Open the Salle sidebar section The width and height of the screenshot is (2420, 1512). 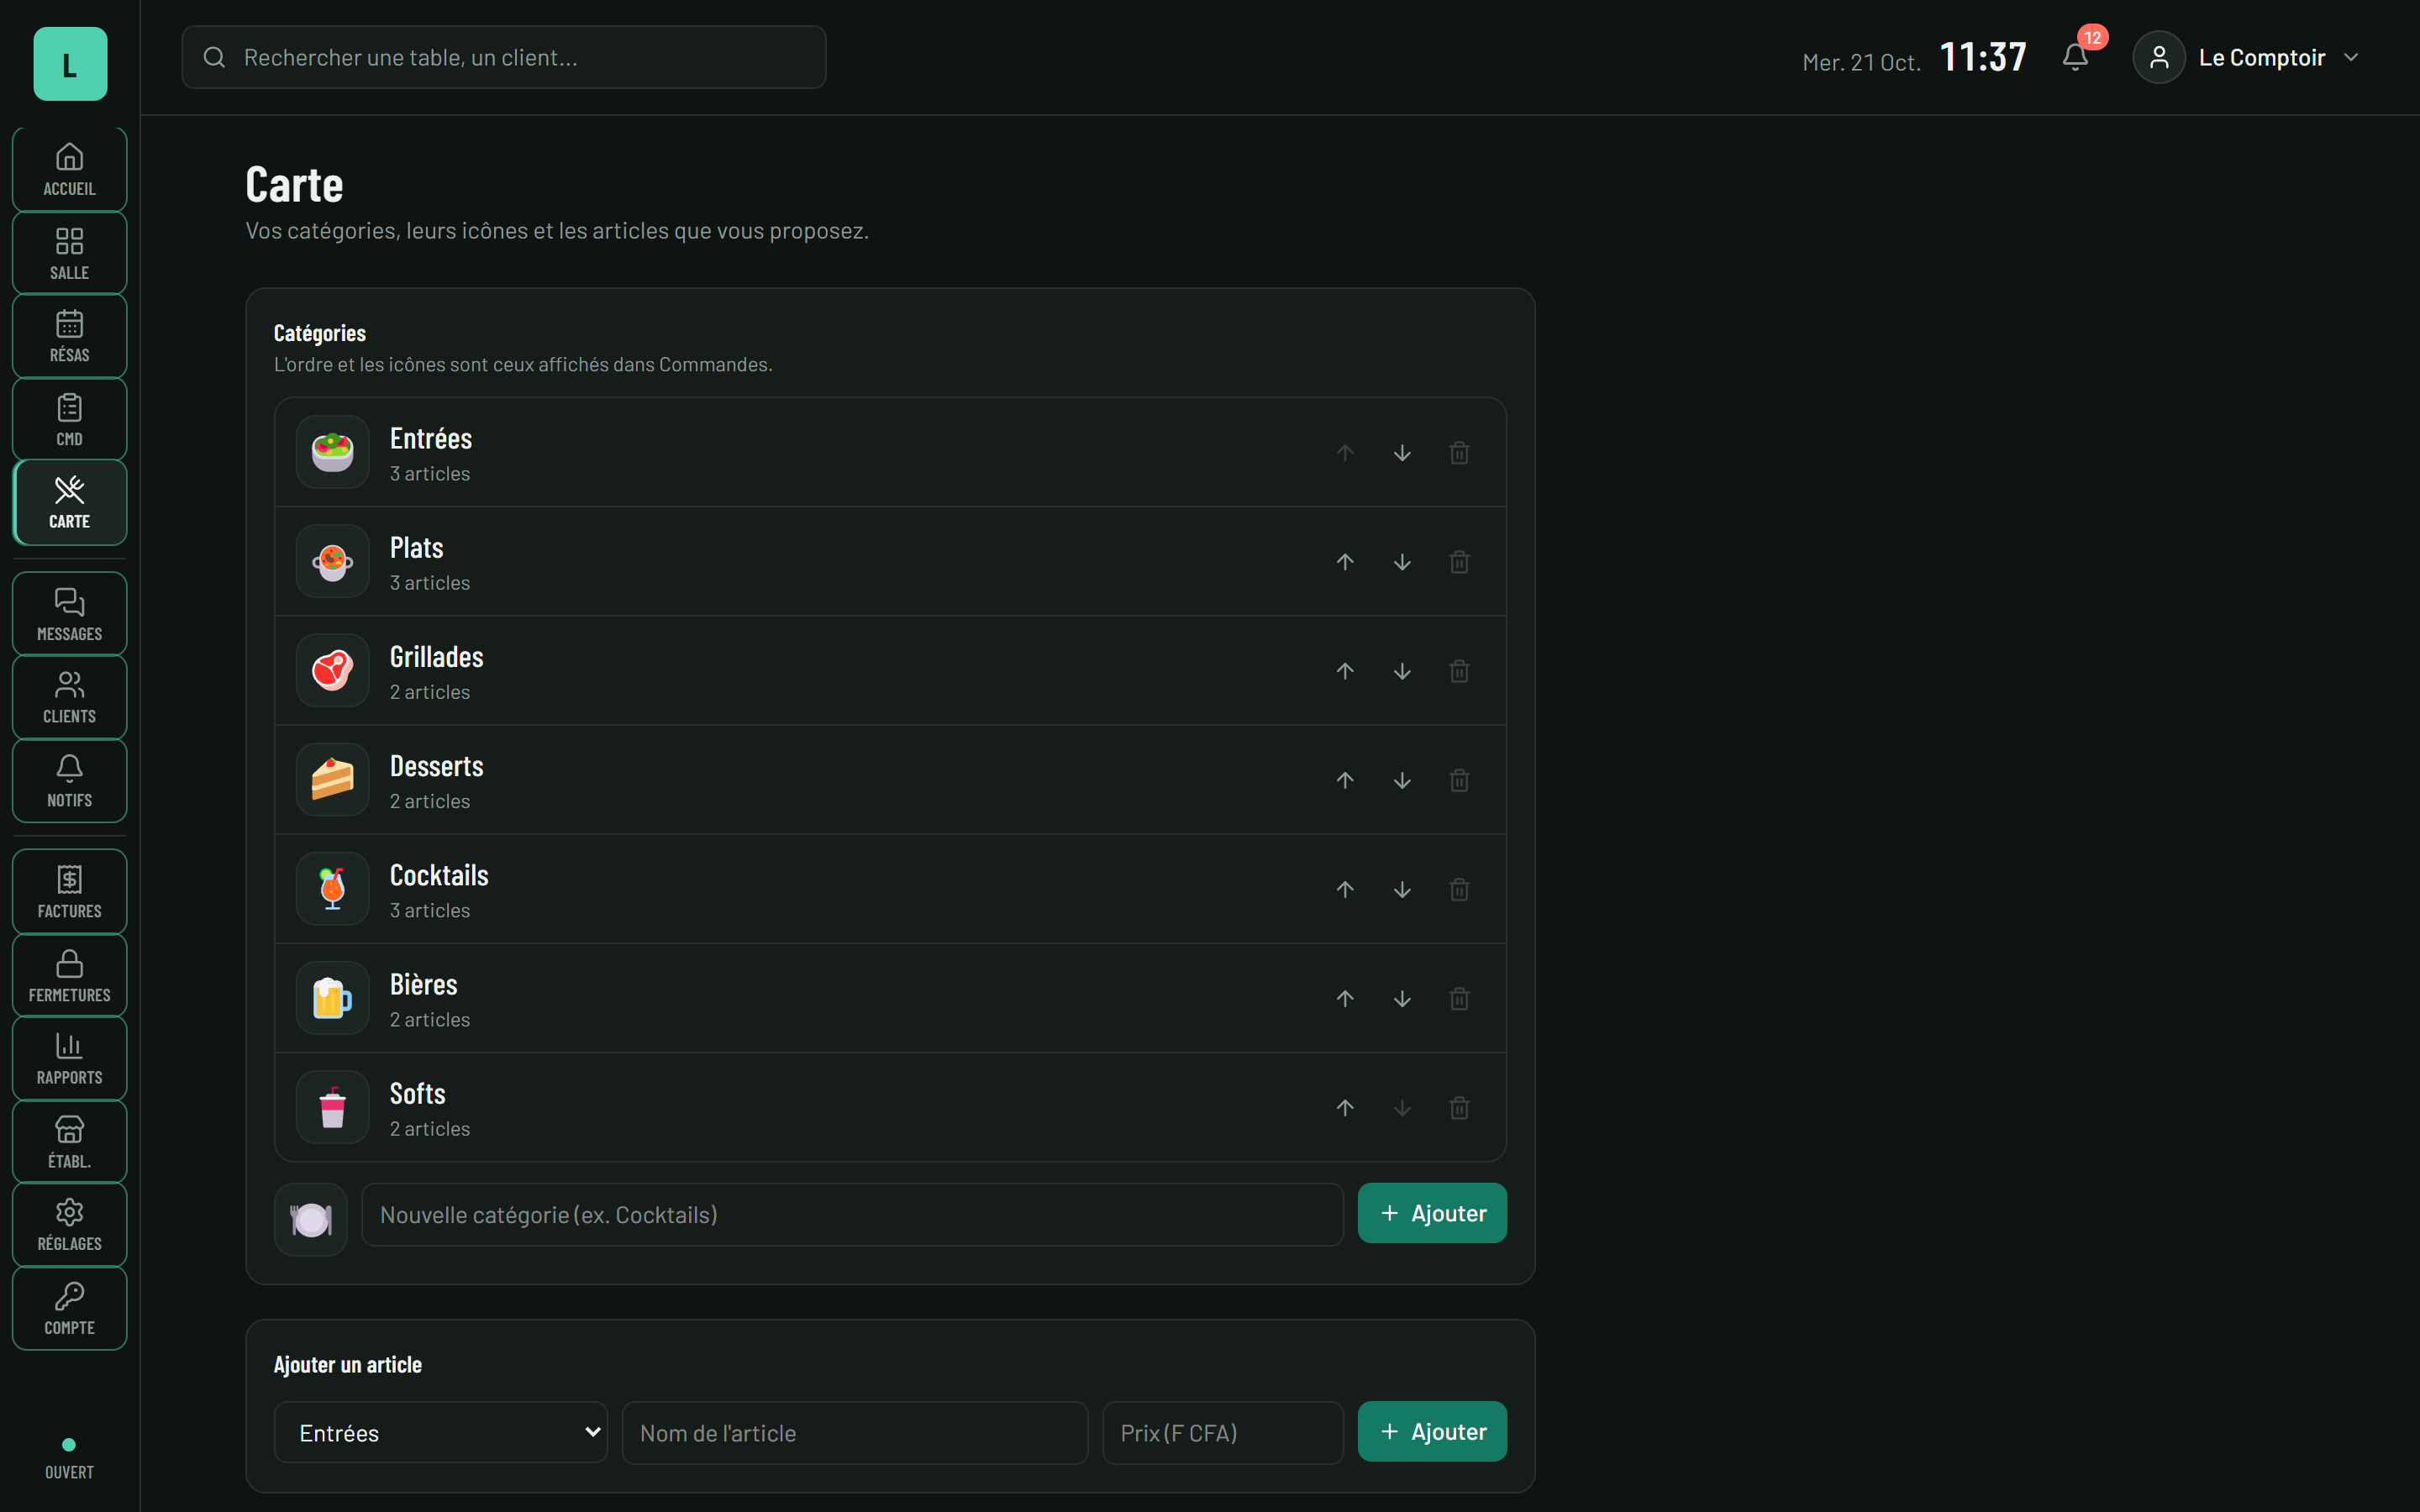tap(70, 253)
